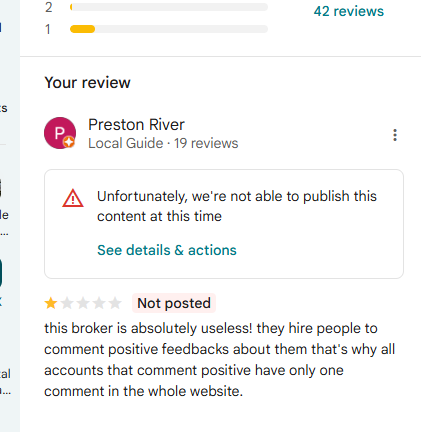This screenshot has width=421, height=432.
Task: Open See details & actions link
Action: point(167,250)
